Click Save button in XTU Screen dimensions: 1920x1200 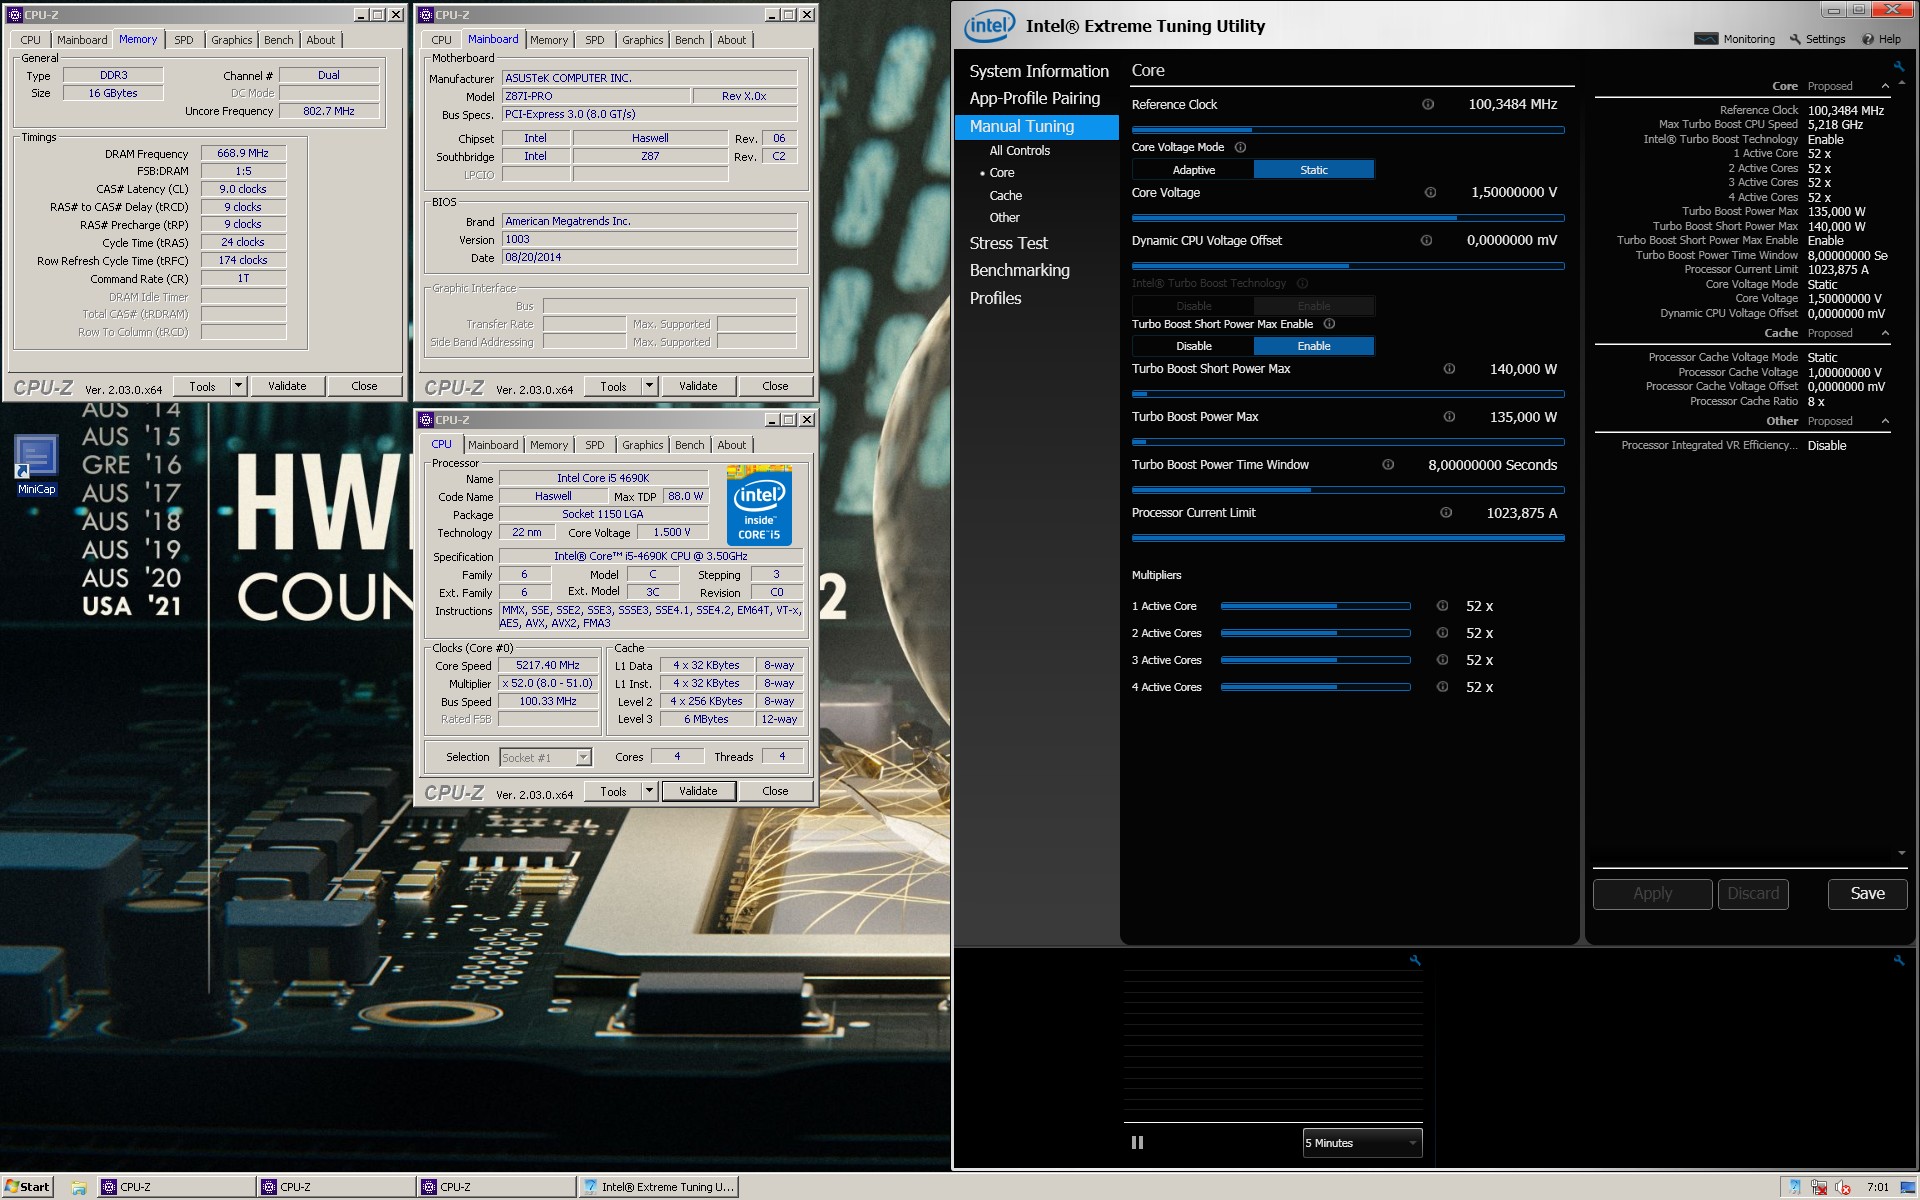click(1867, 894)
